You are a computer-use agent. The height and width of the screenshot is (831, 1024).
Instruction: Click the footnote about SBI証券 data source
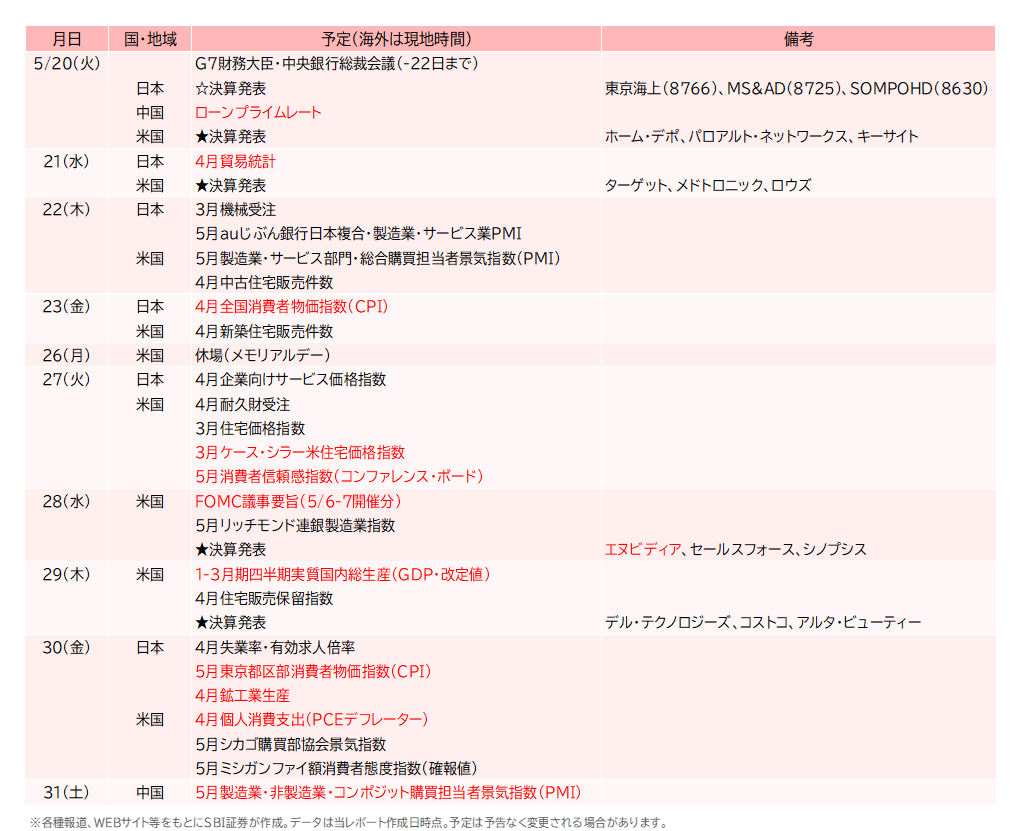pos(349,823)
